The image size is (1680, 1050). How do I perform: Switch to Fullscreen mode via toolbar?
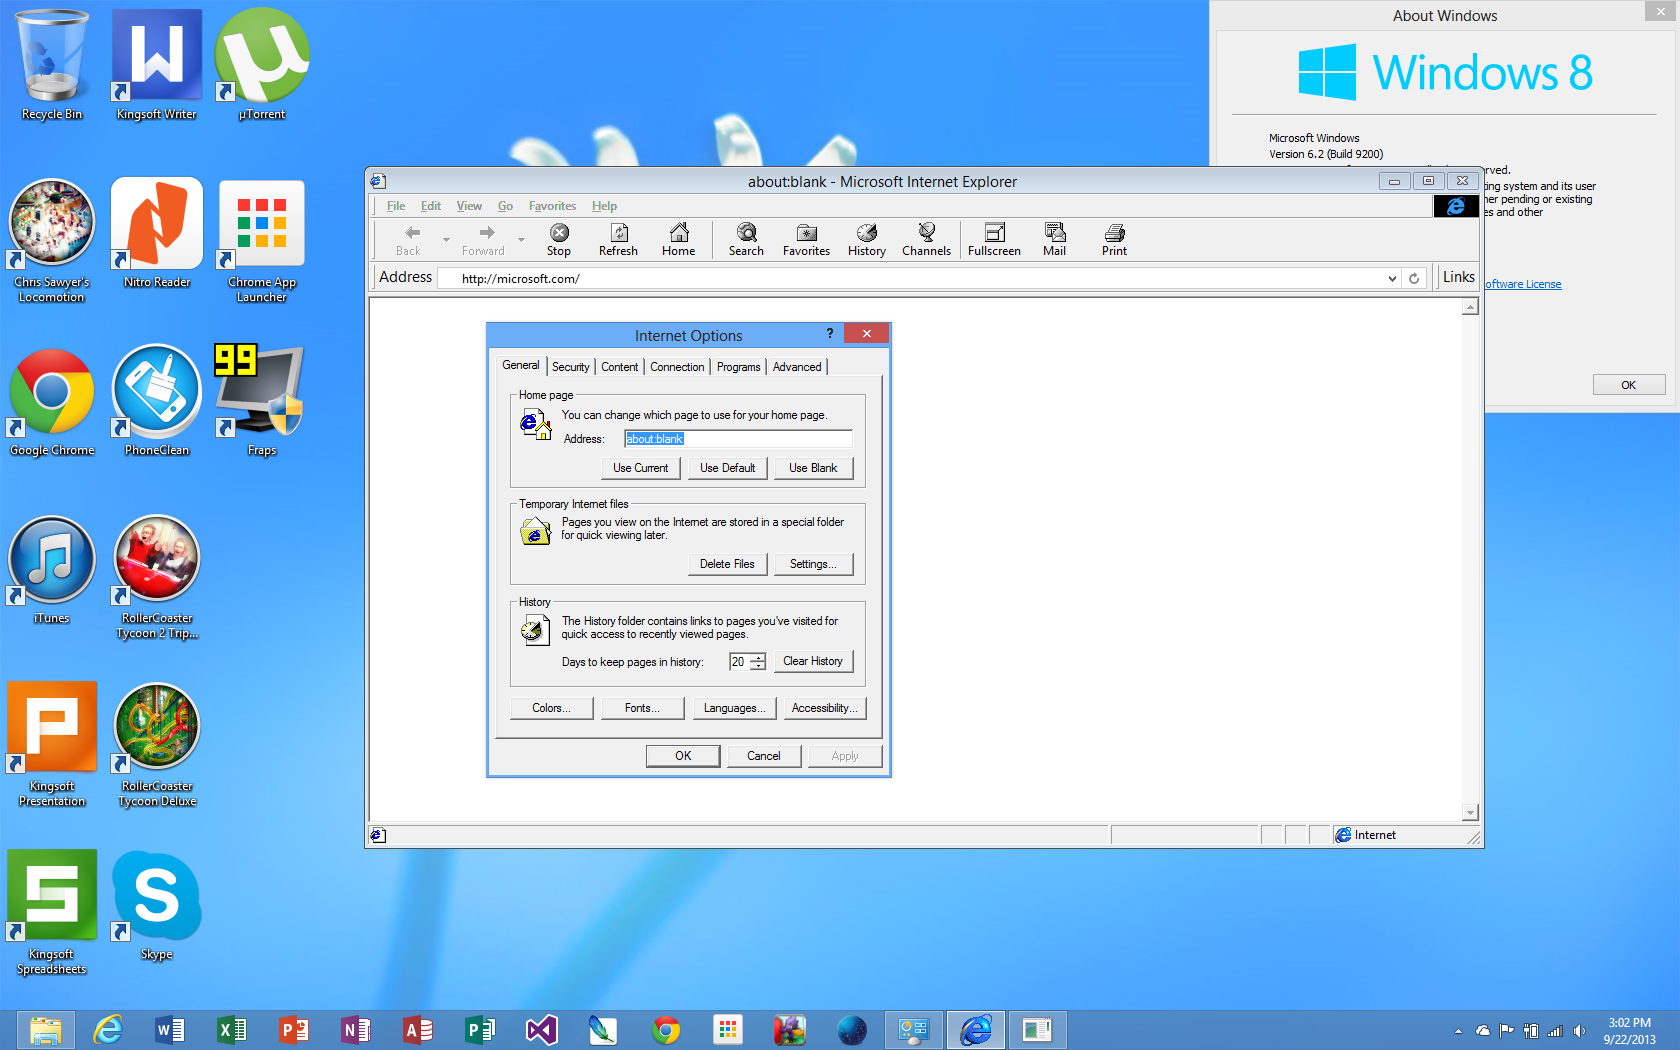tap(994, 239)
